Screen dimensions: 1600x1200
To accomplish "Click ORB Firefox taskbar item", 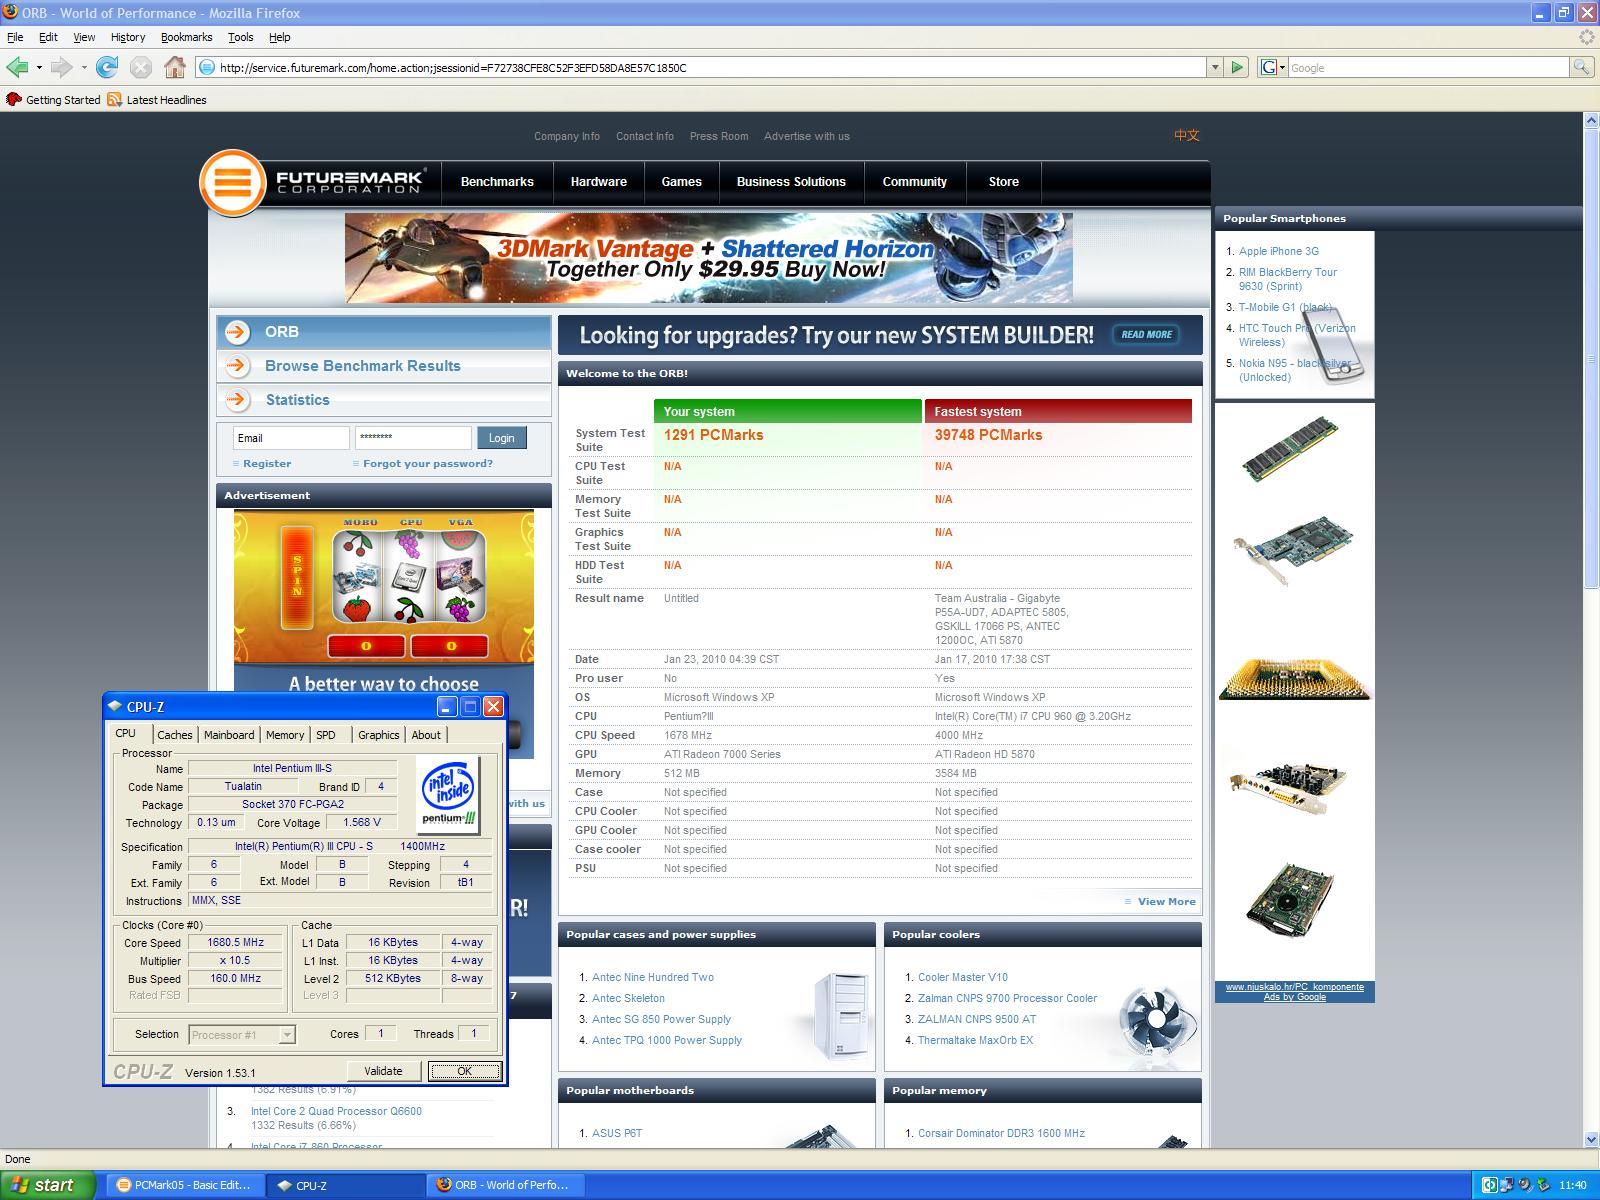I will pyautogui.click(x=506, y=1185).
